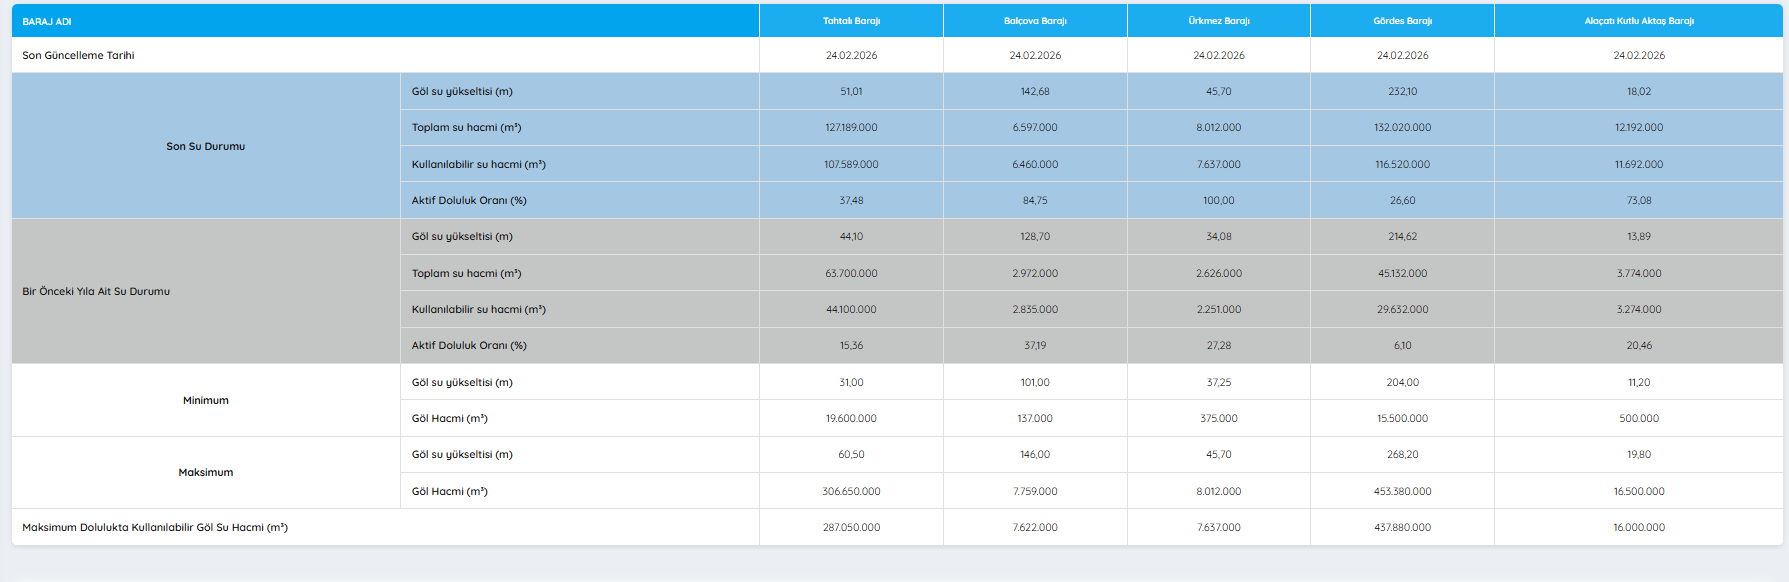Click Alaçatı's fill rate value 73,08
This screenshot has height=582, width=1789.
[x=1638, y=201]
